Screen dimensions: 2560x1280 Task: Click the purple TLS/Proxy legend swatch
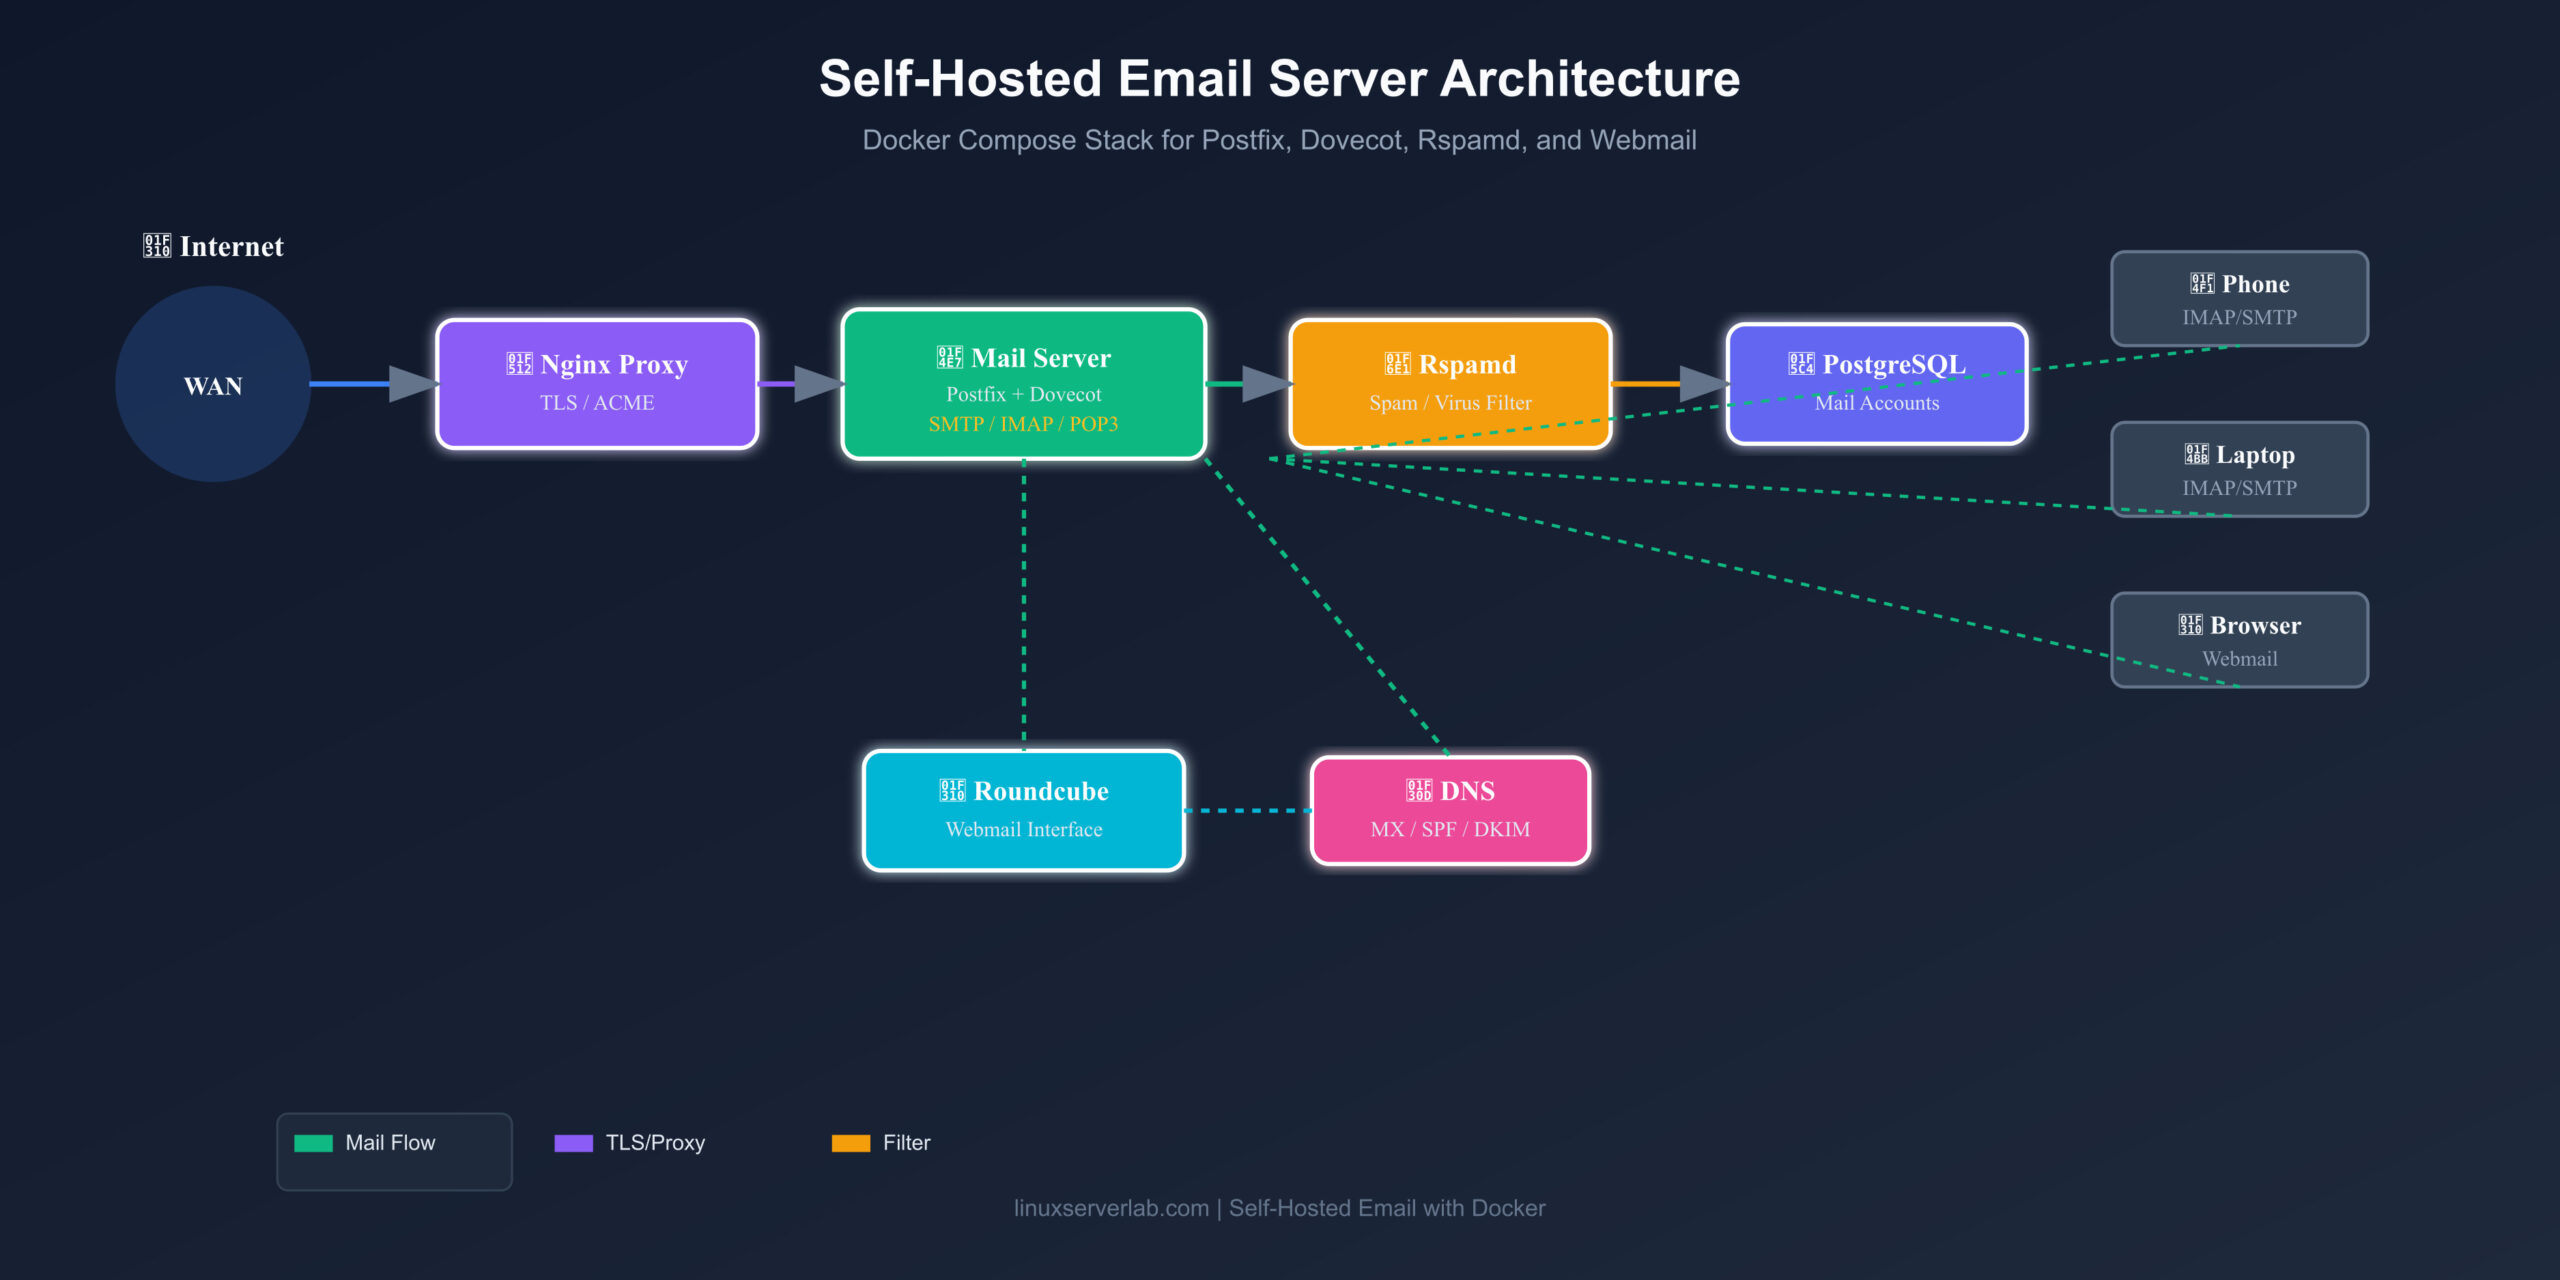(574, 1143)
